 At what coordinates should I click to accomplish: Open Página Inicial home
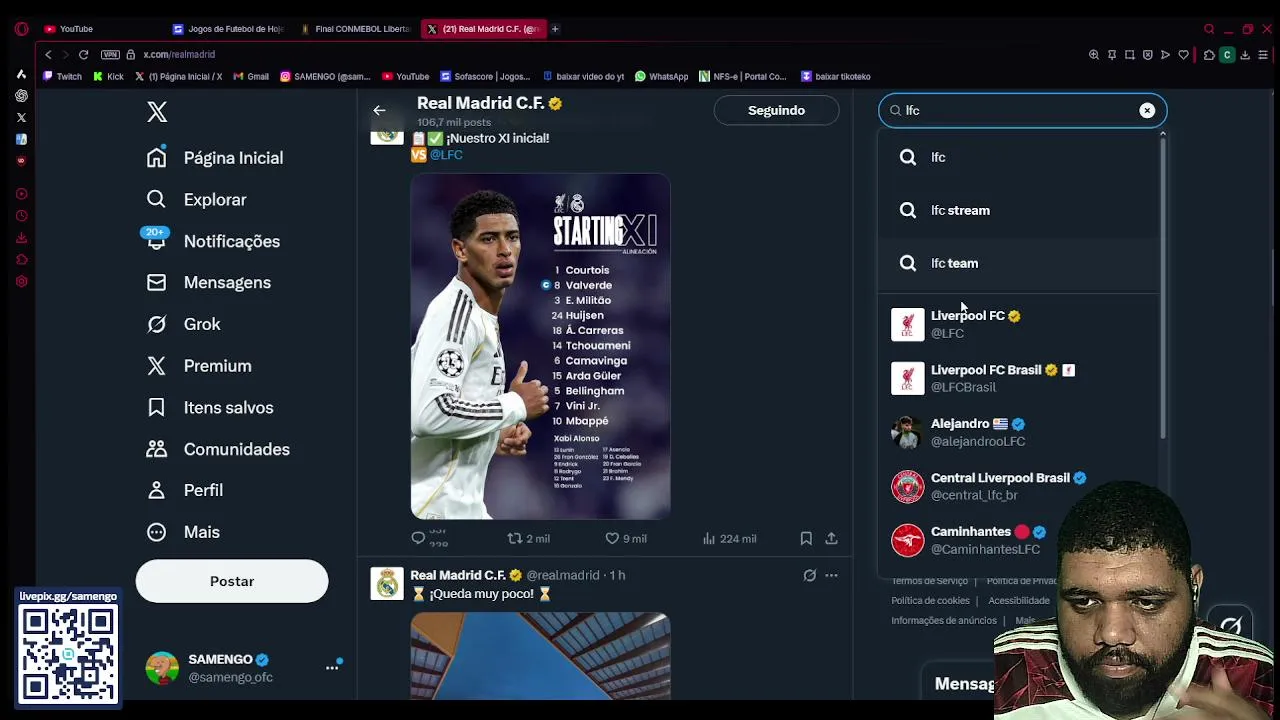click(x=215, y=158)
